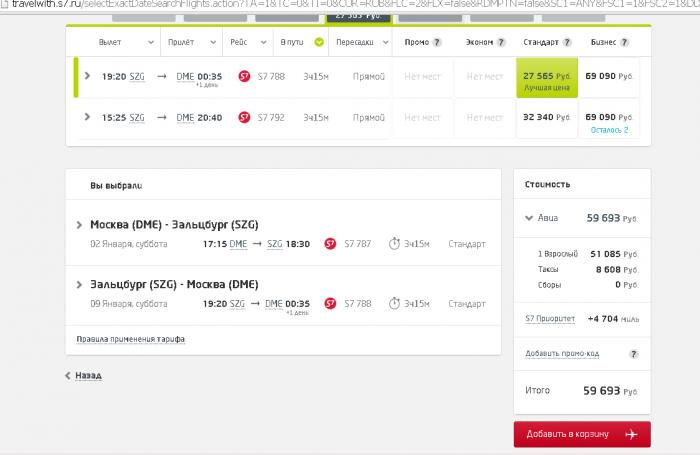This screenshot has height=455, width=700.
Task: Click Добавить промо-код link
Action: (562, 354)
